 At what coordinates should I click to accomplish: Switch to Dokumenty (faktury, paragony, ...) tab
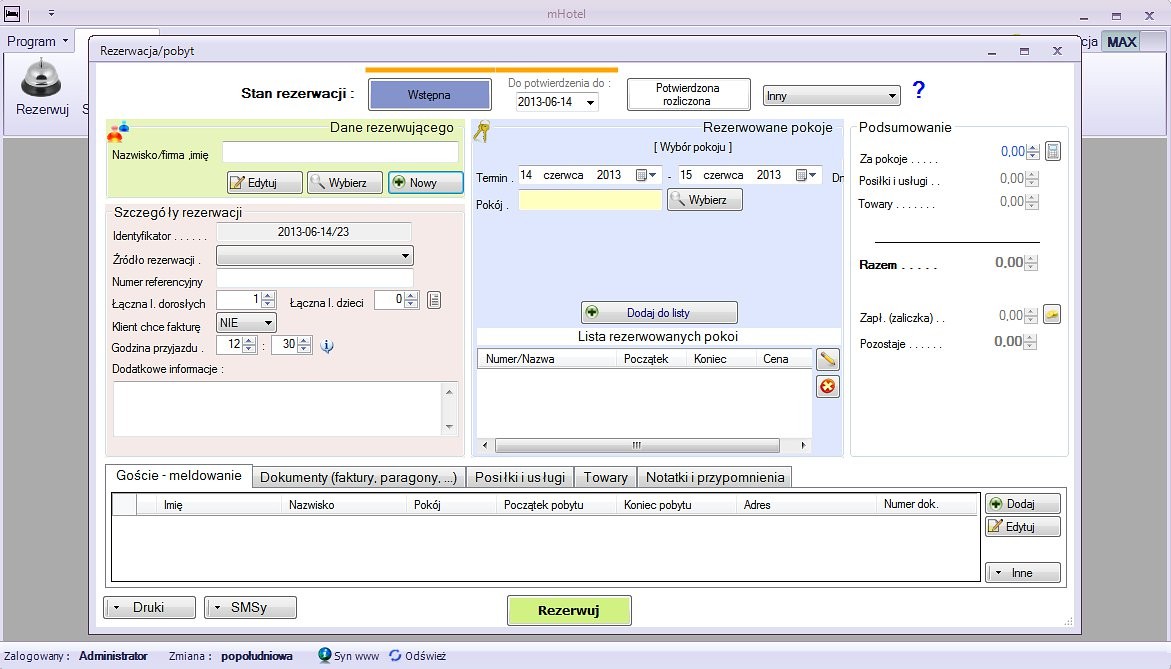pyautogui.click(x=358, y=478)
